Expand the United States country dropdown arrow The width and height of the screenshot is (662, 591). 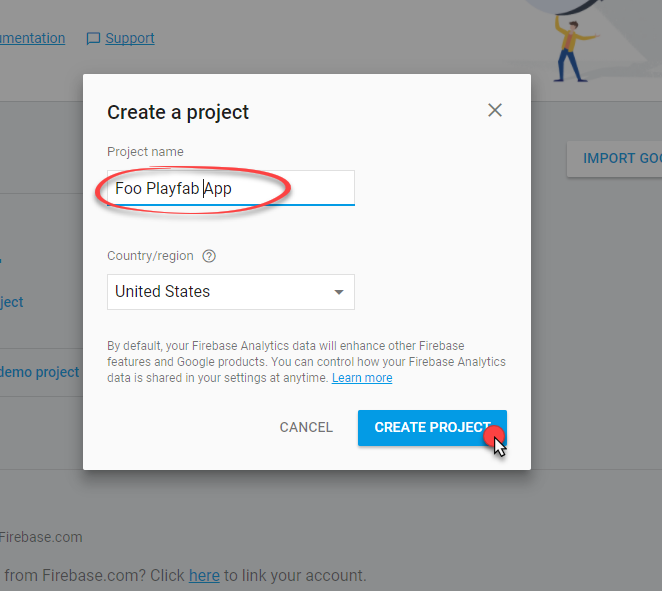tap(339, 292)
